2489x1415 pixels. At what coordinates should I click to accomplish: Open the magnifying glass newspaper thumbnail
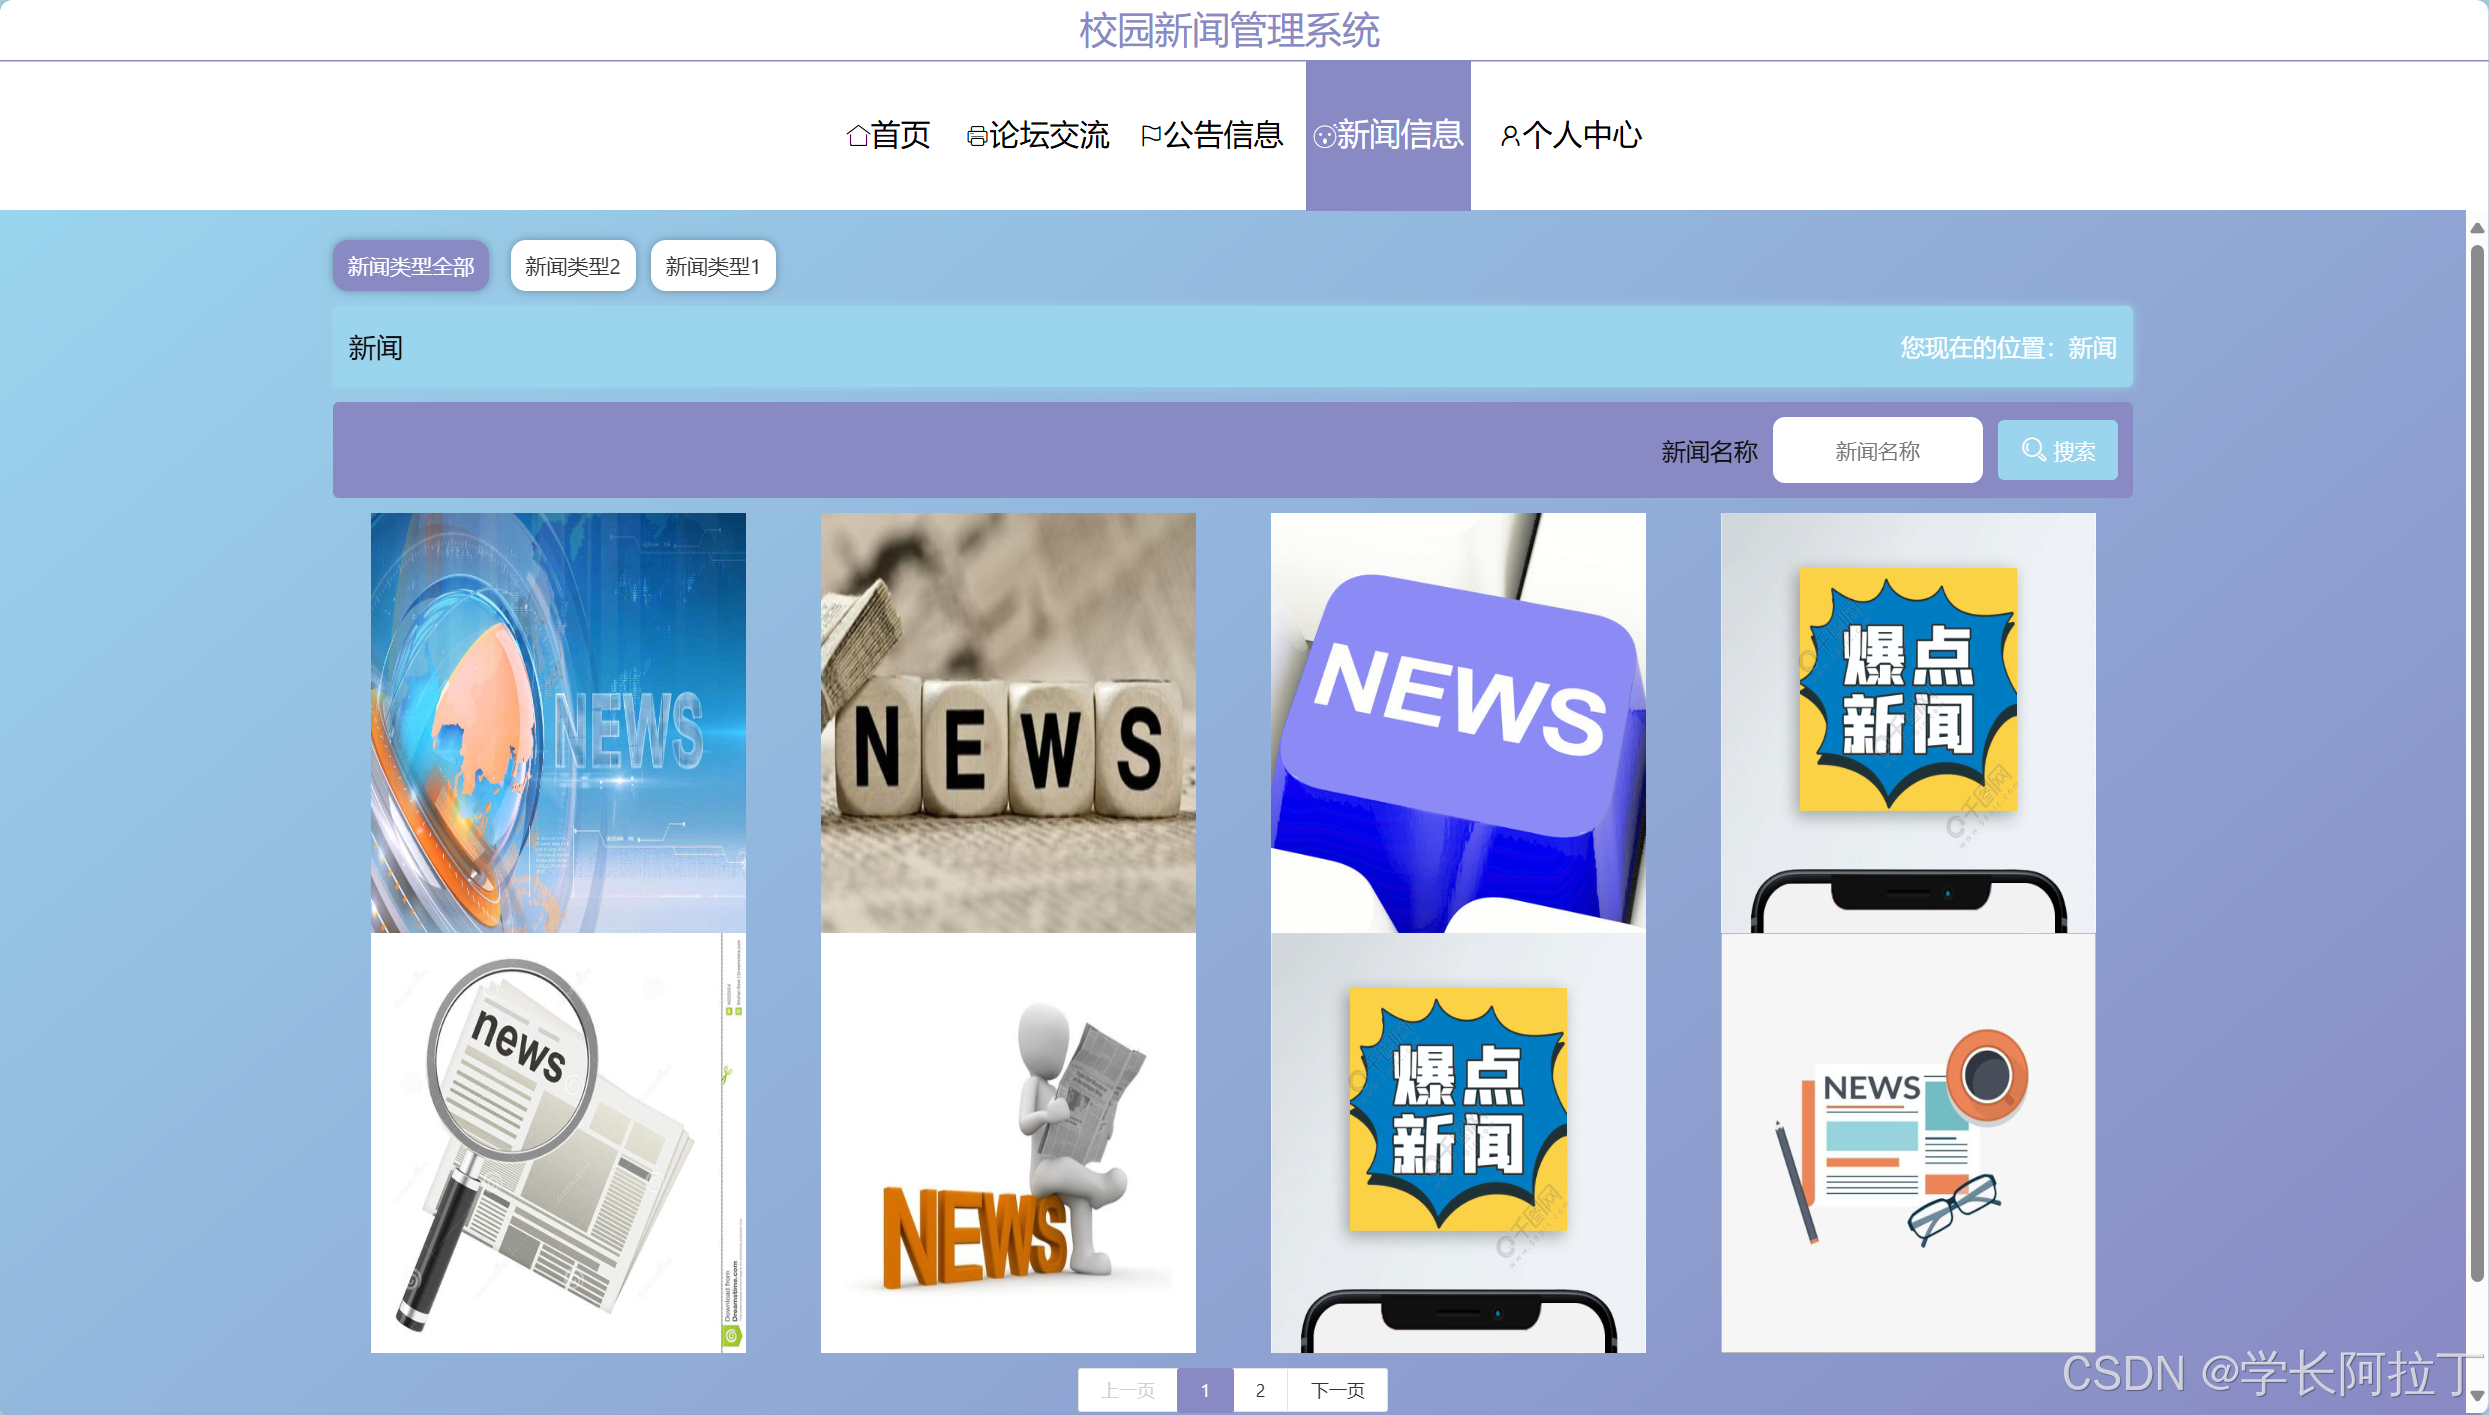[558, 1142]
